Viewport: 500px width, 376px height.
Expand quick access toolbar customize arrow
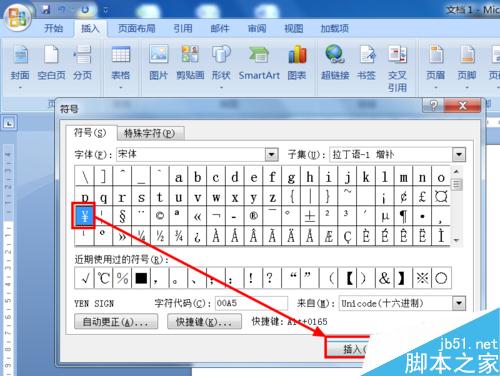coord(106,10)
